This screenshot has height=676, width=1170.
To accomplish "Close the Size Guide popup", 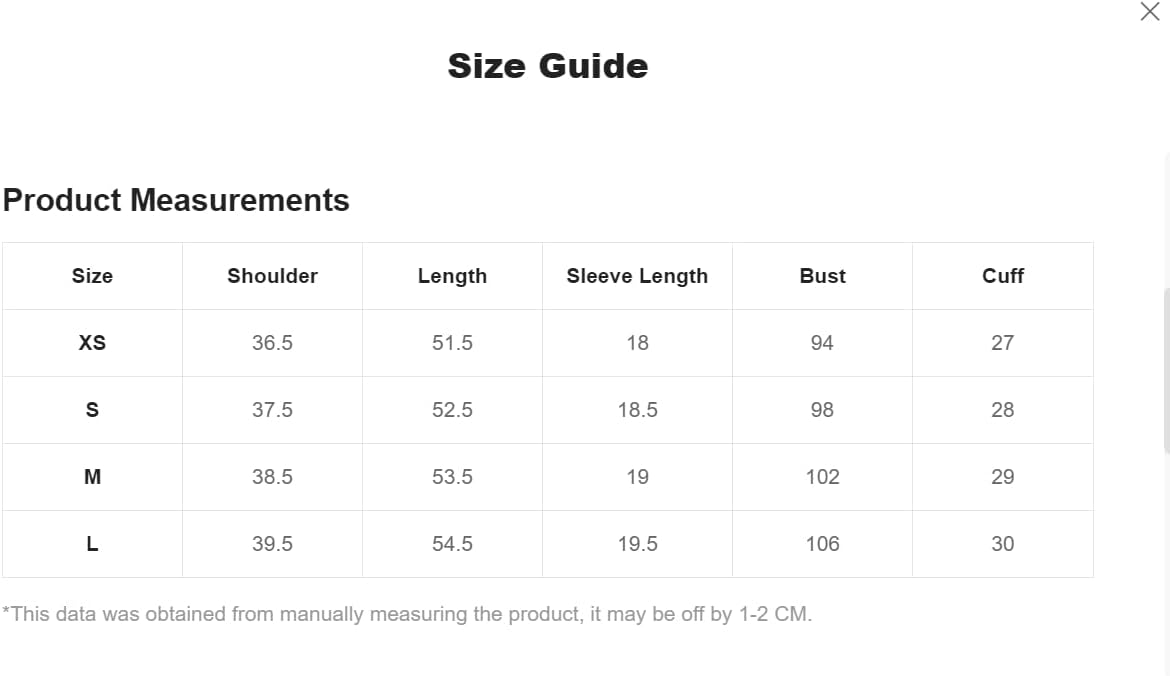I will 1150,11.
